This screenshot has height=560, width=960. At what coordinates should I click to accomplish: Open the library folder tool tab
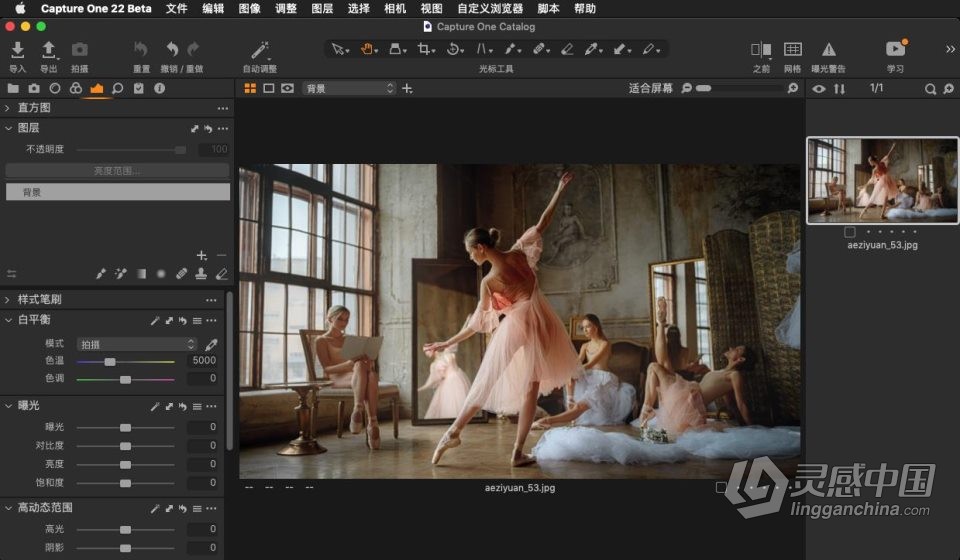click(x=13, y=88)
